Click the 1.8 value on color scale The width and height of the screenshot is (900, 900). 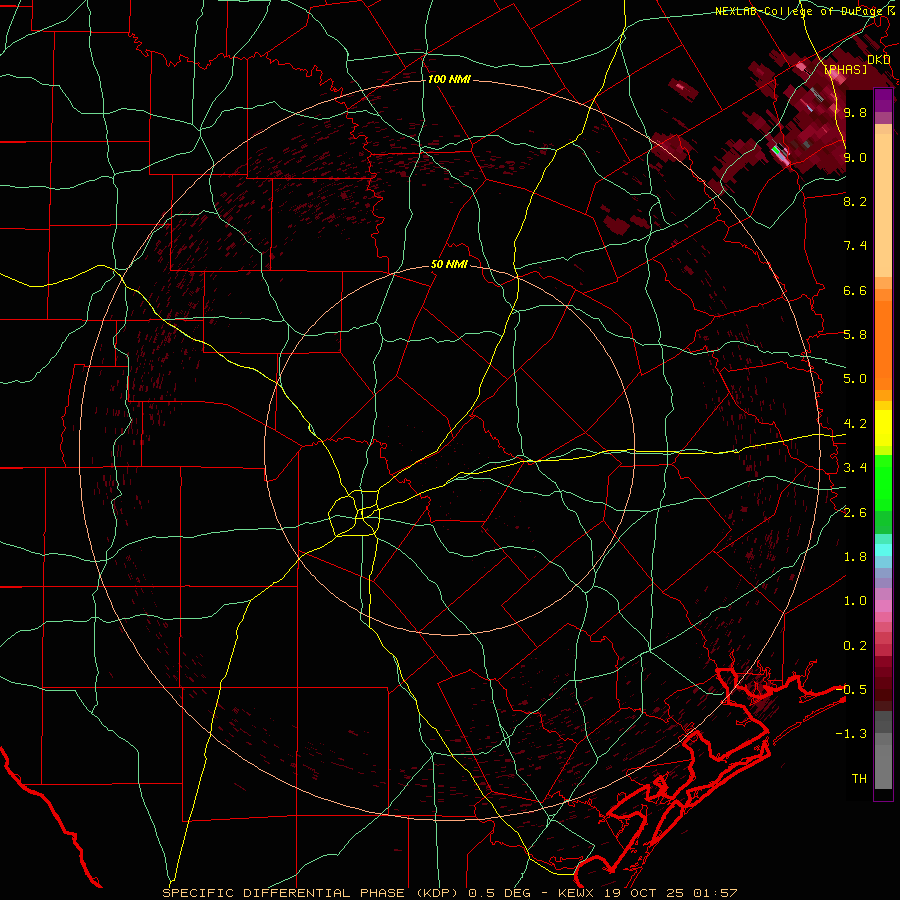(855, 557)
